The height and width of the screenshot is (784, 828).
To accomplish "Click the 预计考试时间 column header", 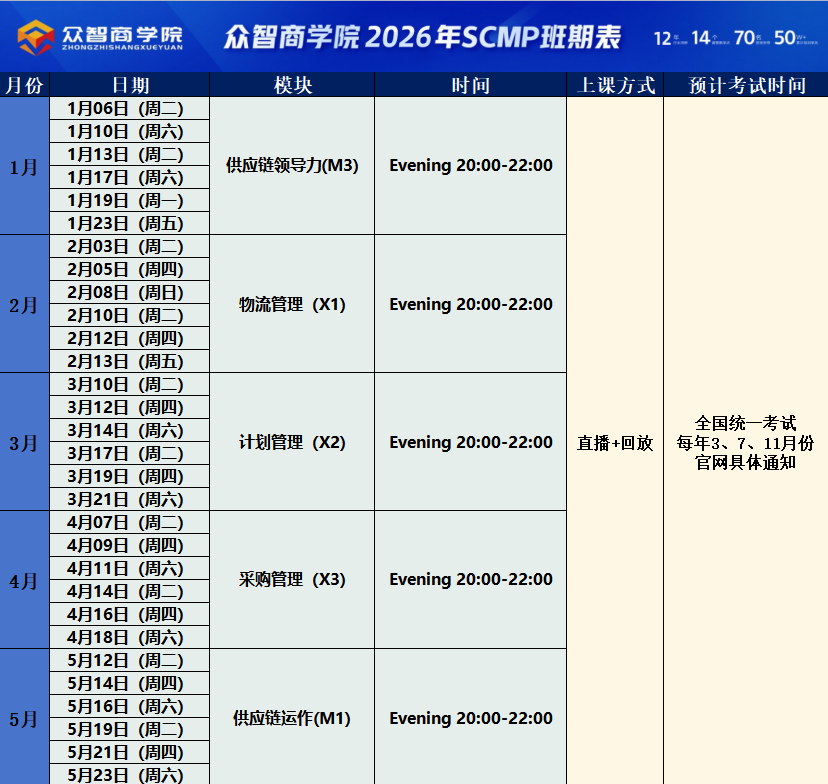I will [x=746, y=85].
